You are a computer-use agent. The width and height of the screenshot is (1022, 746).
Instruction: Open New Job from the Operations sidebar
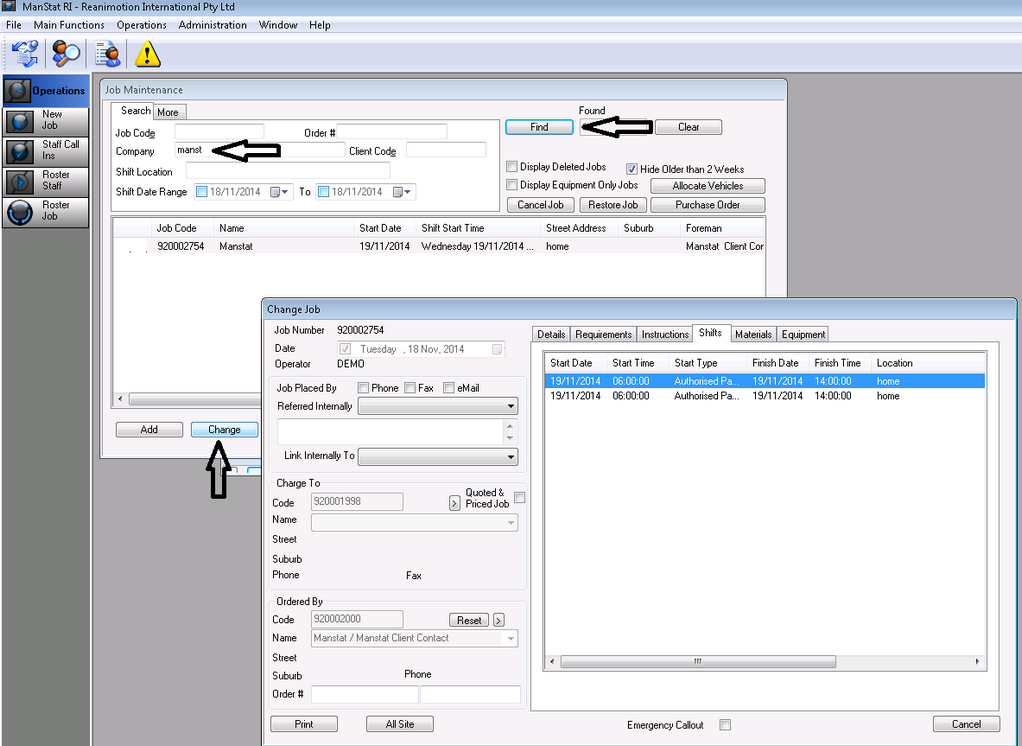(x=46, y=120)
